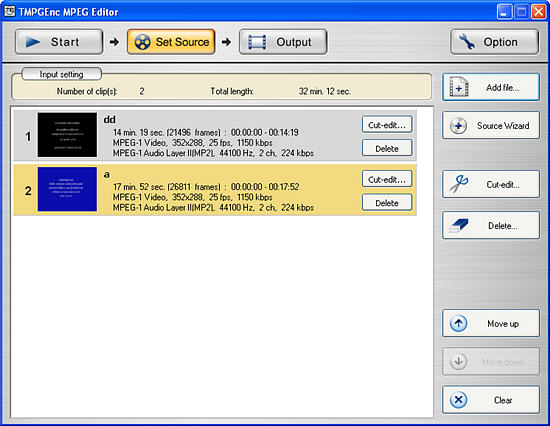
Task: Click the up arrow icon on Move up
Action: [458, 323]
